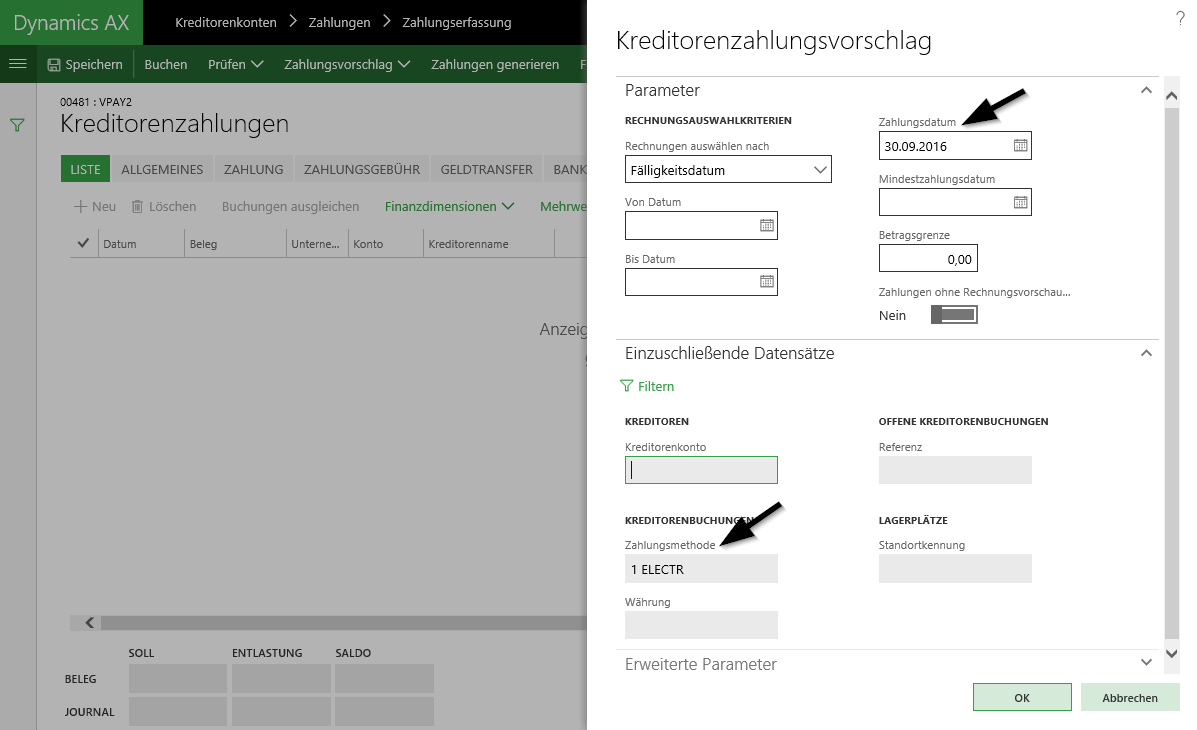Click the Filtern link
The image size is (1197, 730).
648,386
